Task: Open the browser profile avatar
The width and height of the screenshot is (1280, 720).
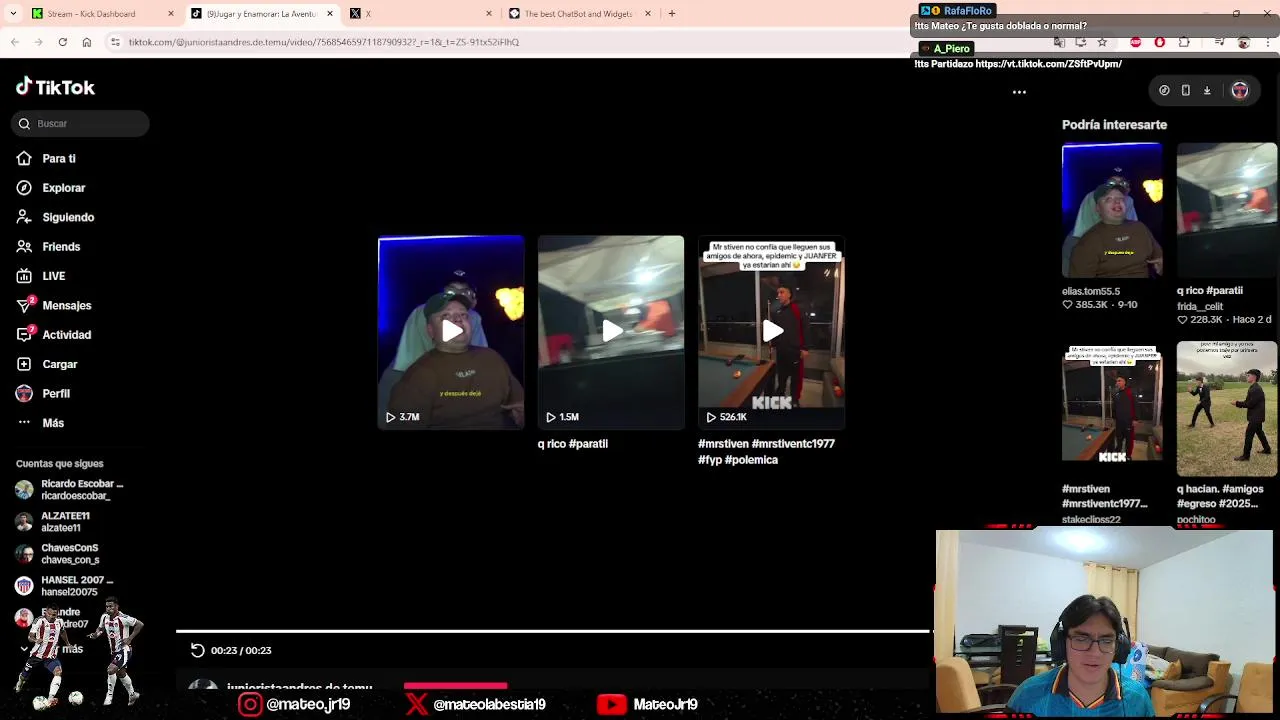Action: (1244, 42)
